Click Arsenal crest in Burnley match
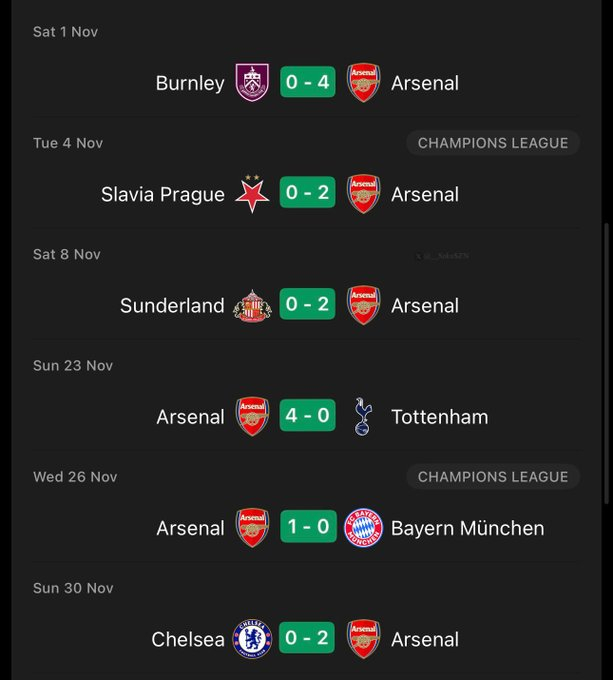Screen dimensions: 613x680 point(364,83)
